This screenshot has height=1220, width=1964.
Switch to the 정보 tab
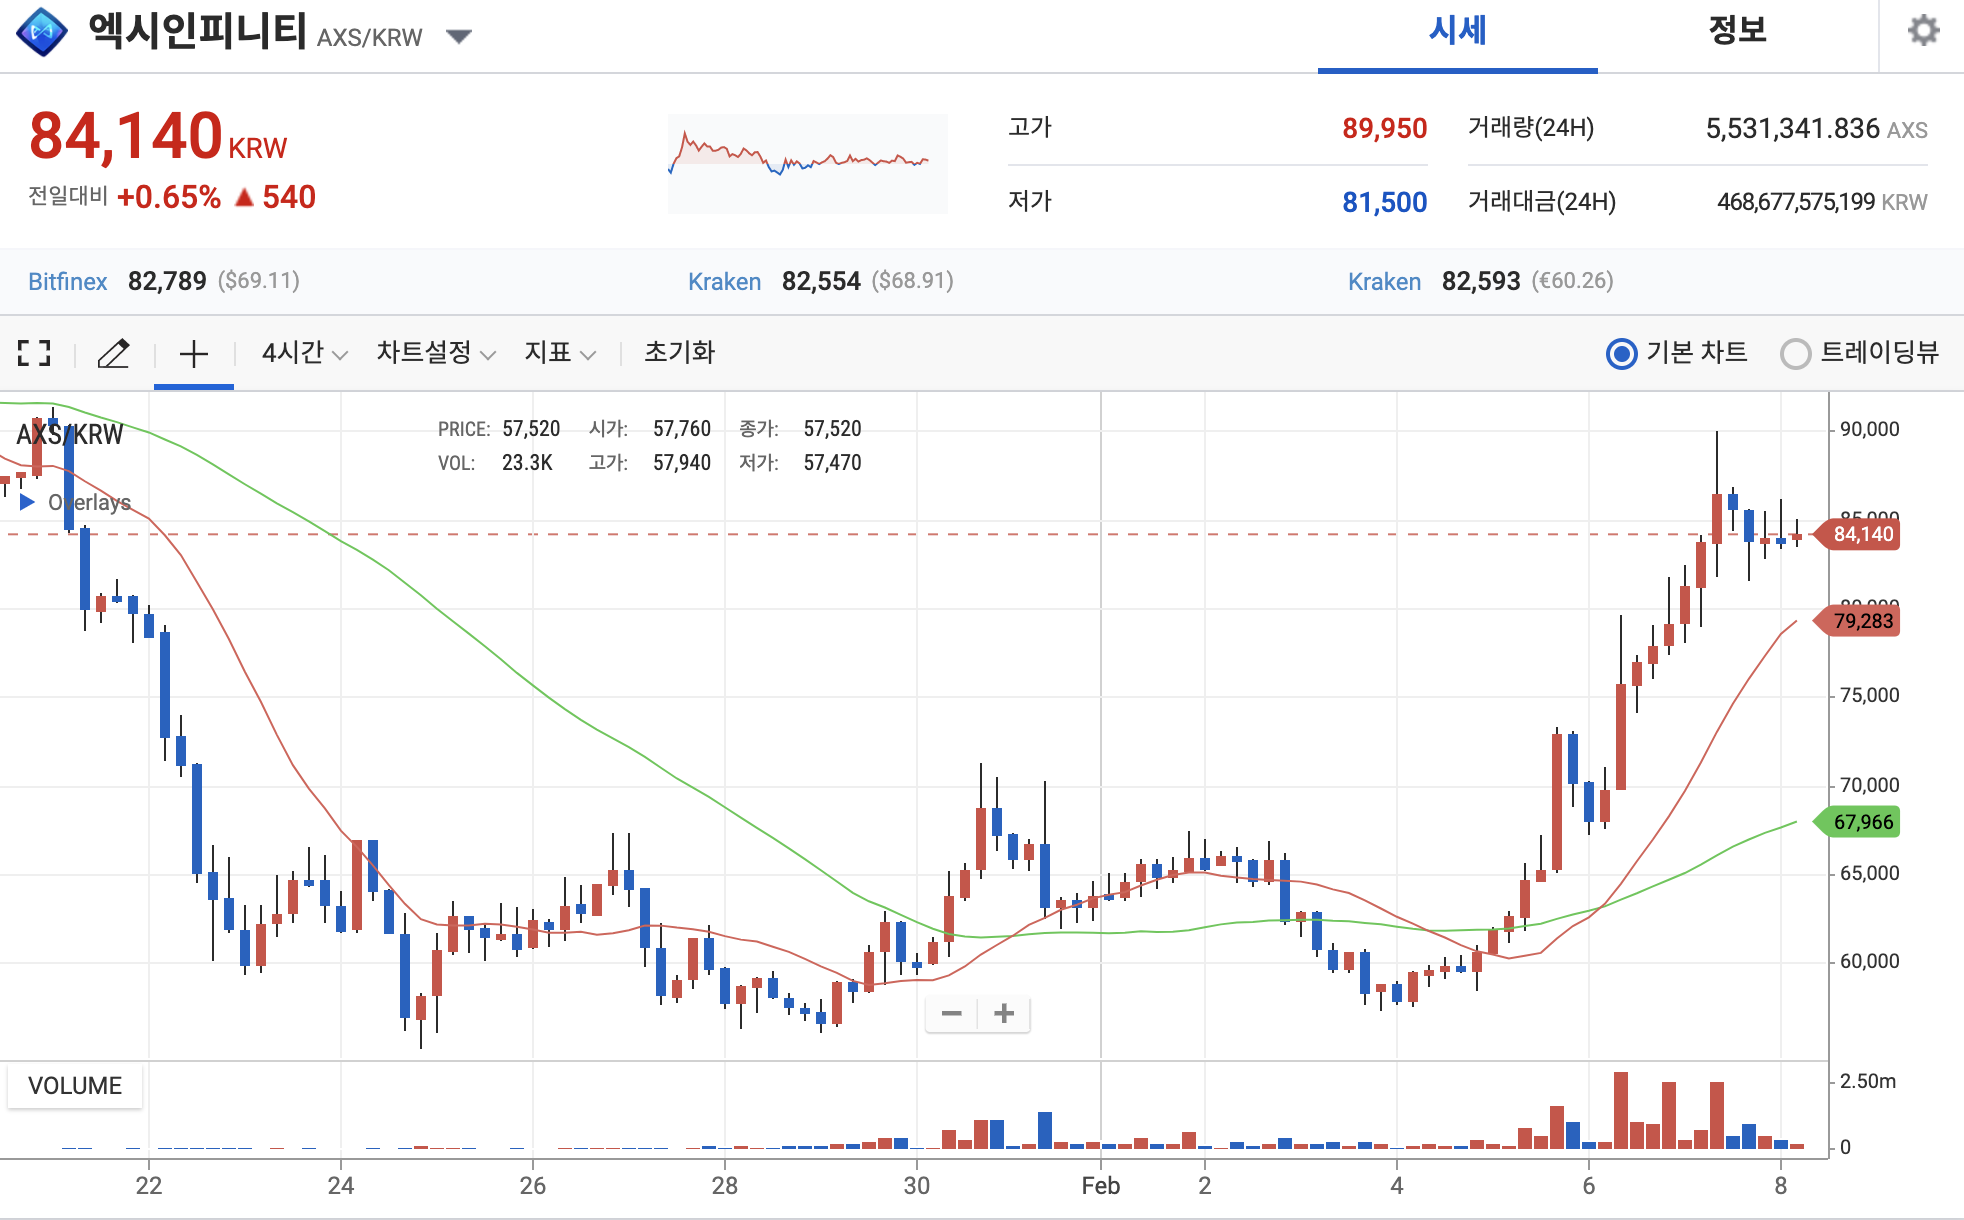pos(1737,32)
